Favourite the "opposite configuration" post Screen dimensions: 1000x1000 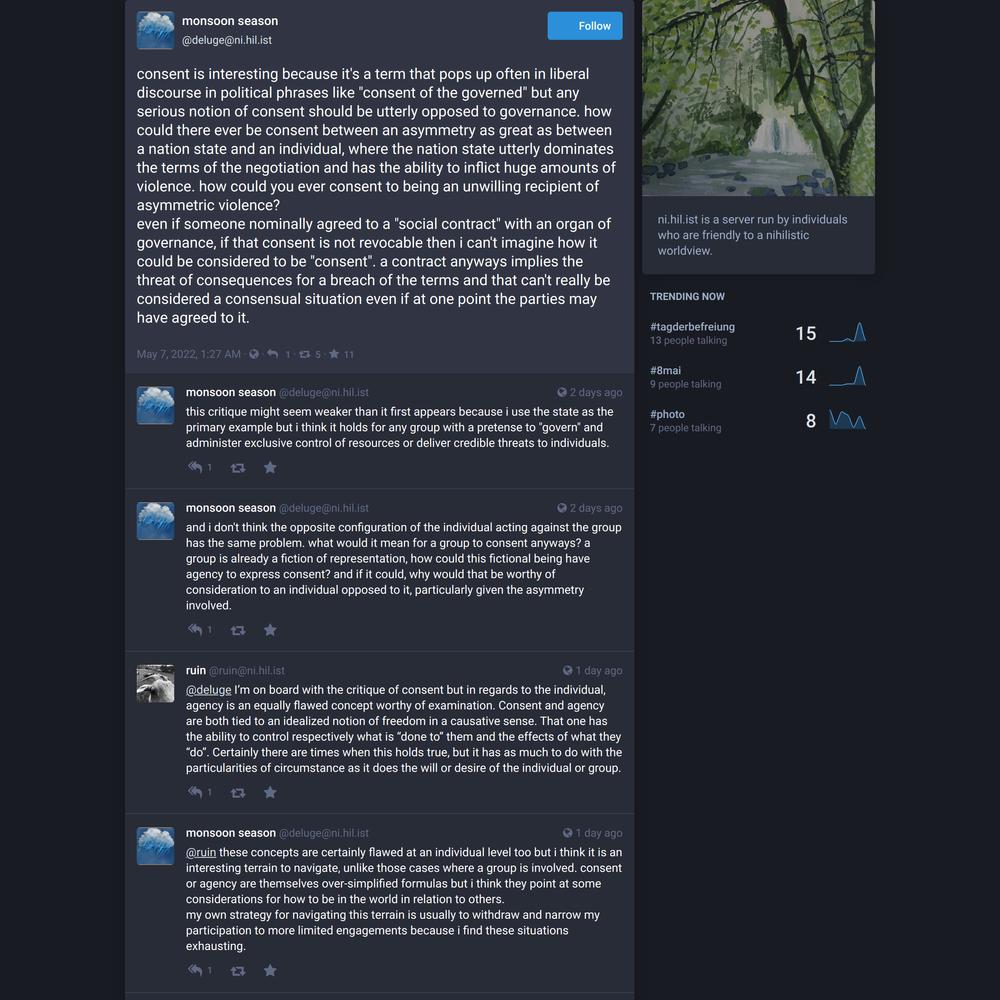click(270, 631)
